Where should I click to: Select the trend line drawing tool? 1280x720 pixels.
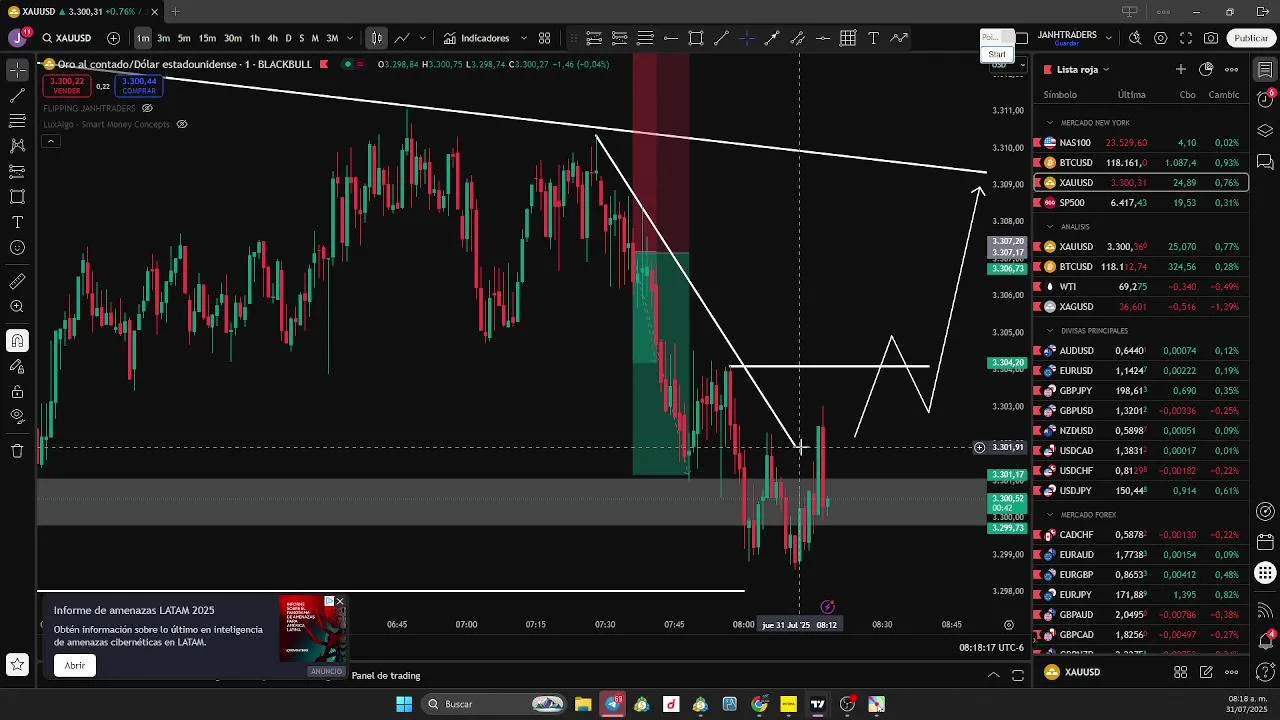(17, 96)
